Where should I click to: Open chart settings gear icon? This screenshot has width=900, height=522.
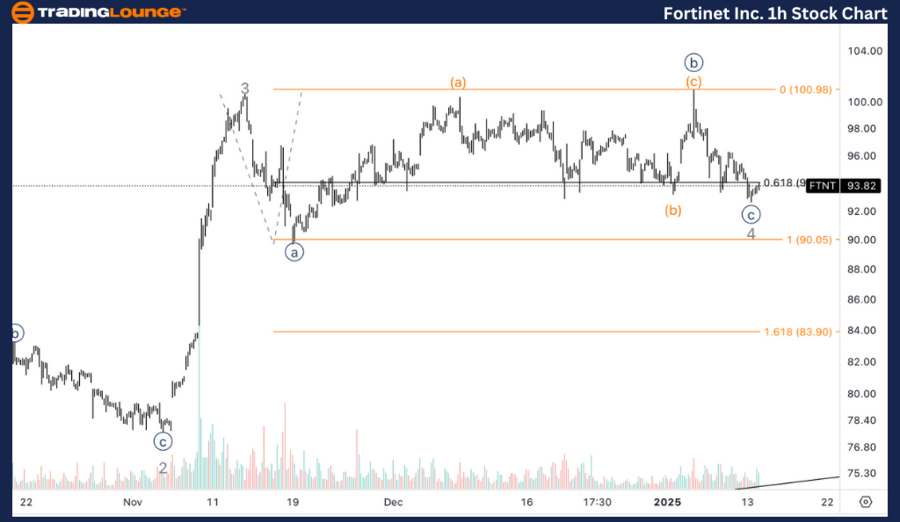click(866, 502)
